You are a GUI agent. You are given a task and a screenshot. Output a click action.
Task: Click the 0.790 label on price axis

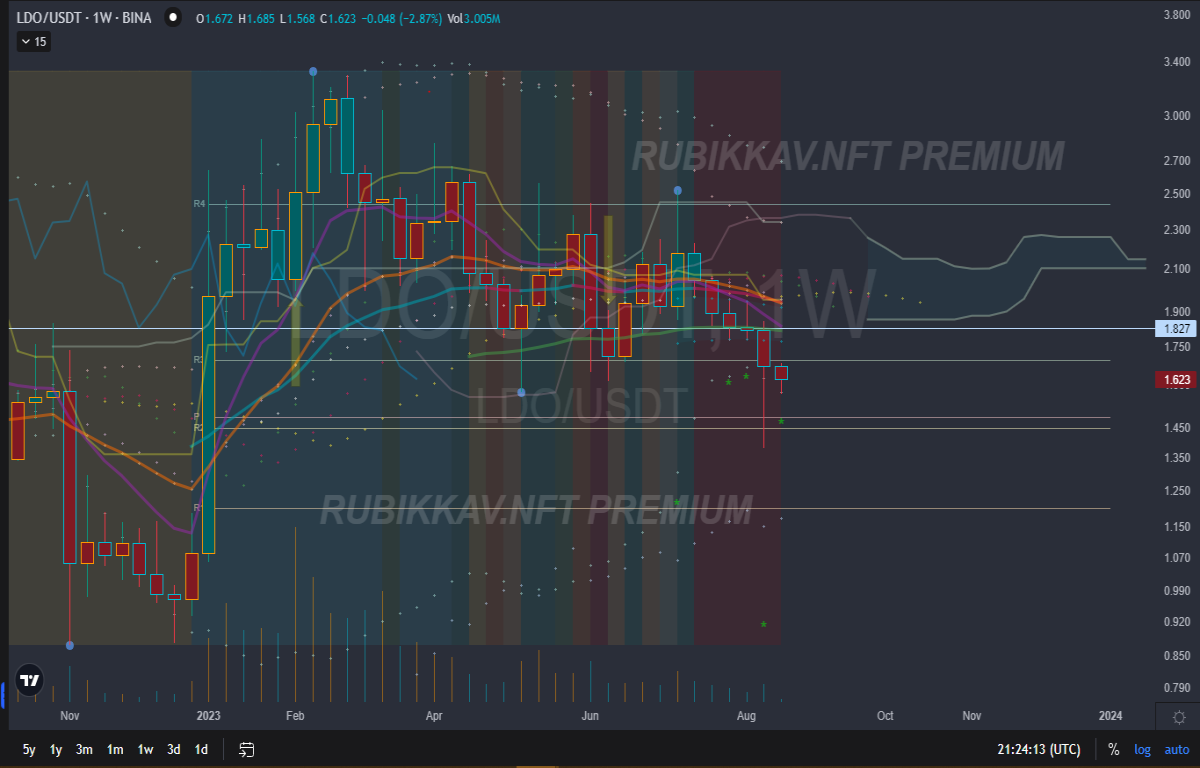coord(1176,687)
